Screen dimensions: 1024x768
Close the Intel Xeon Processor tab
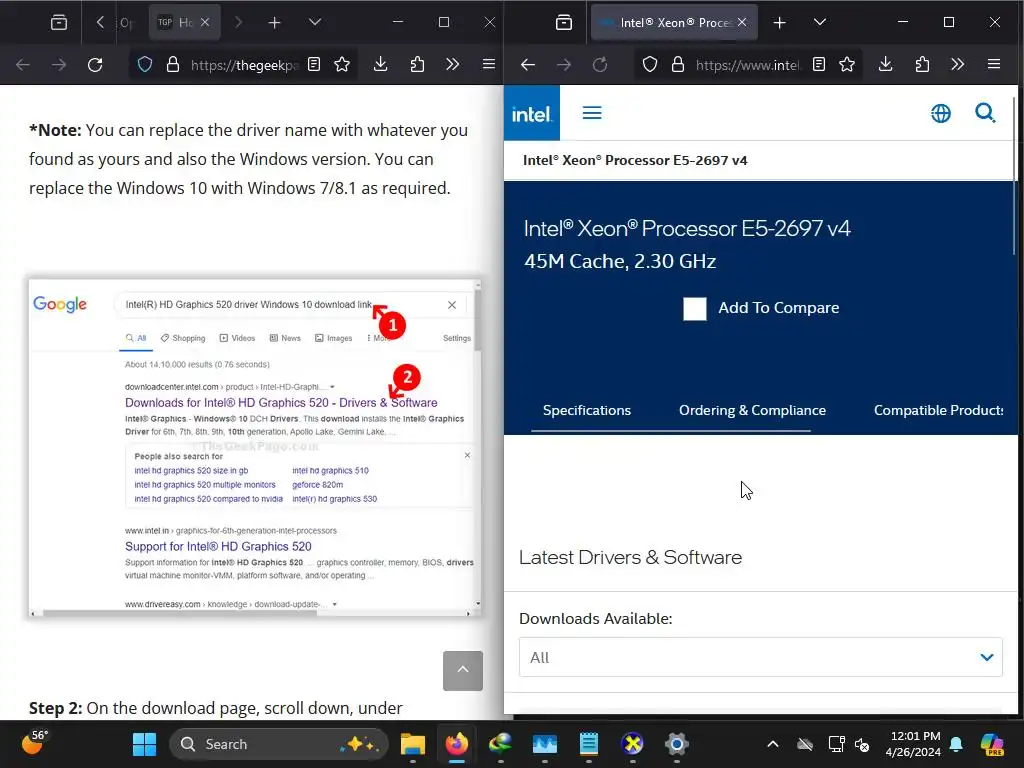743,22
